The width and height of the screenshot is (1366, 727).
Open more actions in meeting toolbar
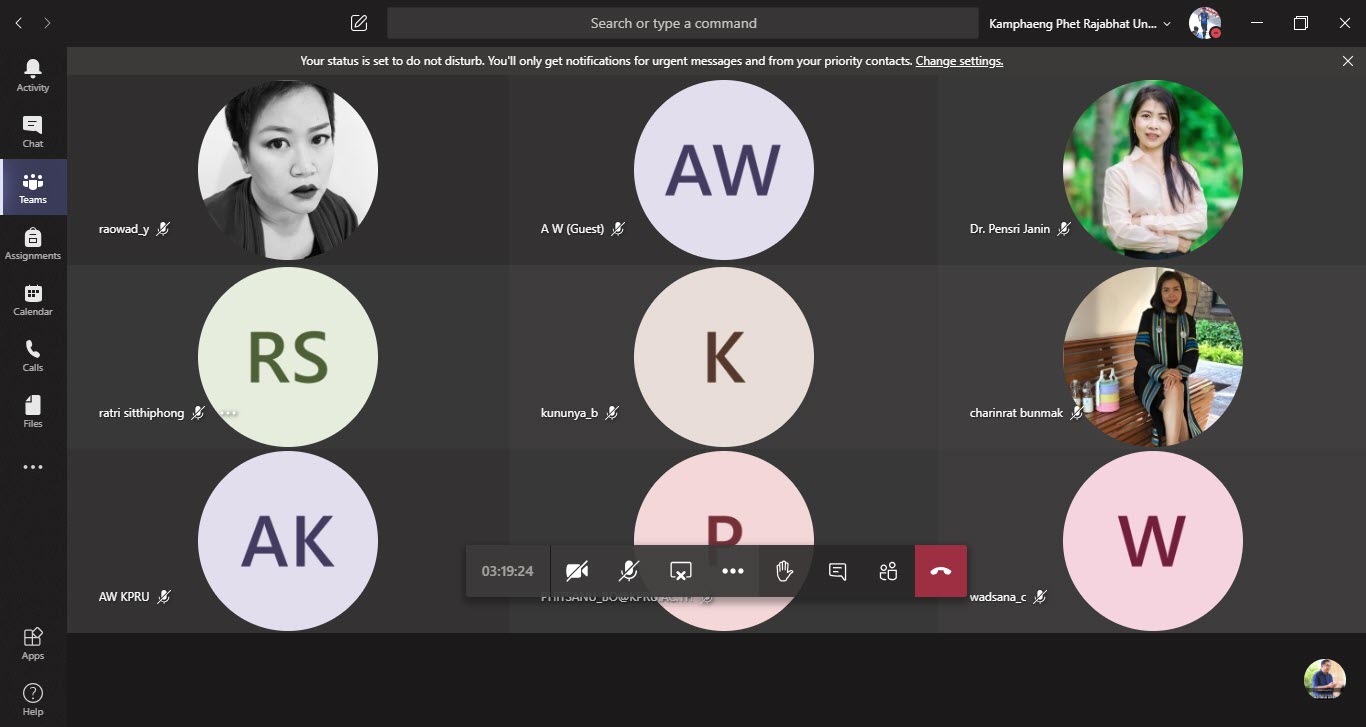click(733, 571)
